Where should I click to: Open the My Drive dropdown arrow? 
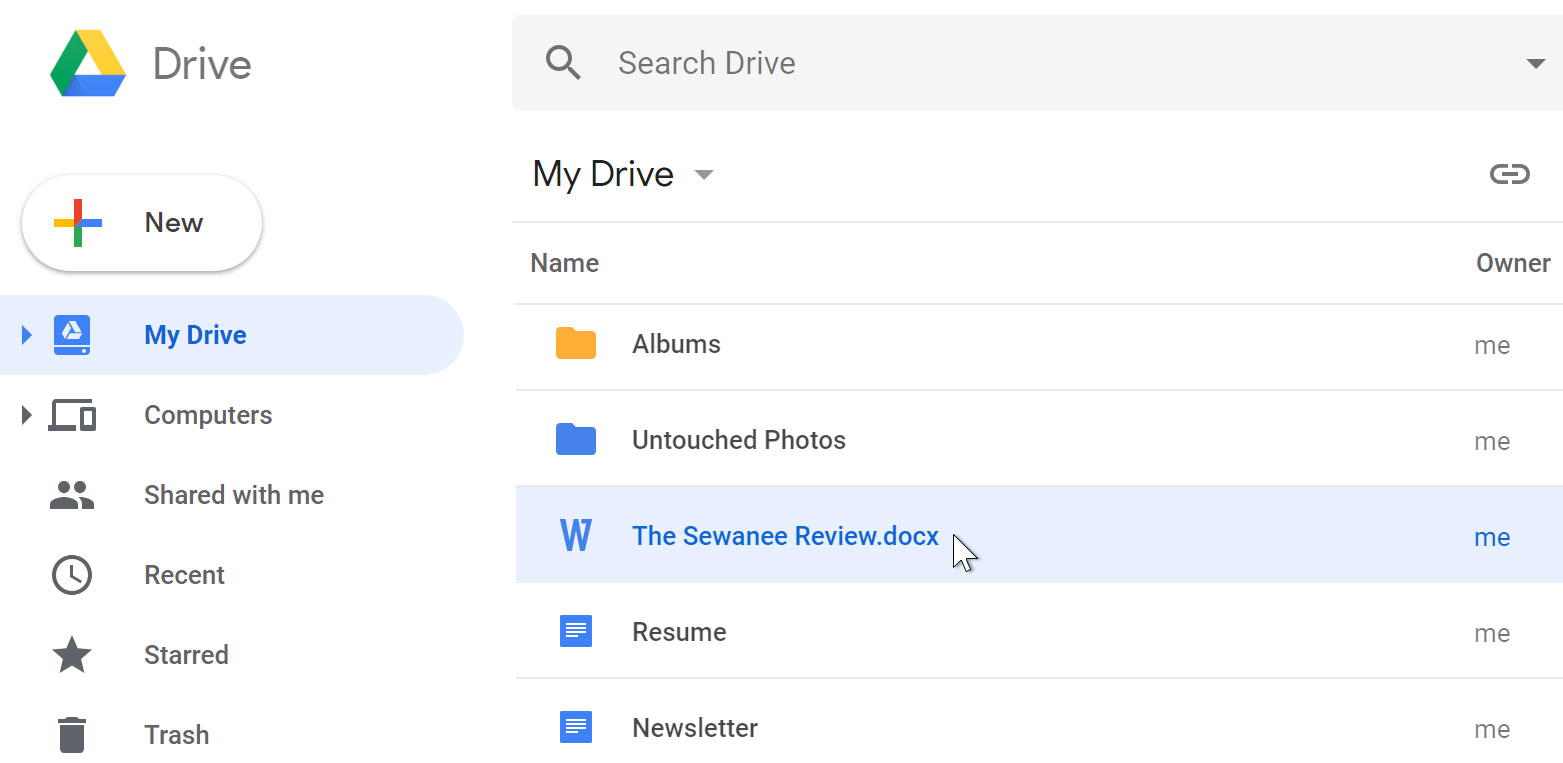tap(704, 174)
